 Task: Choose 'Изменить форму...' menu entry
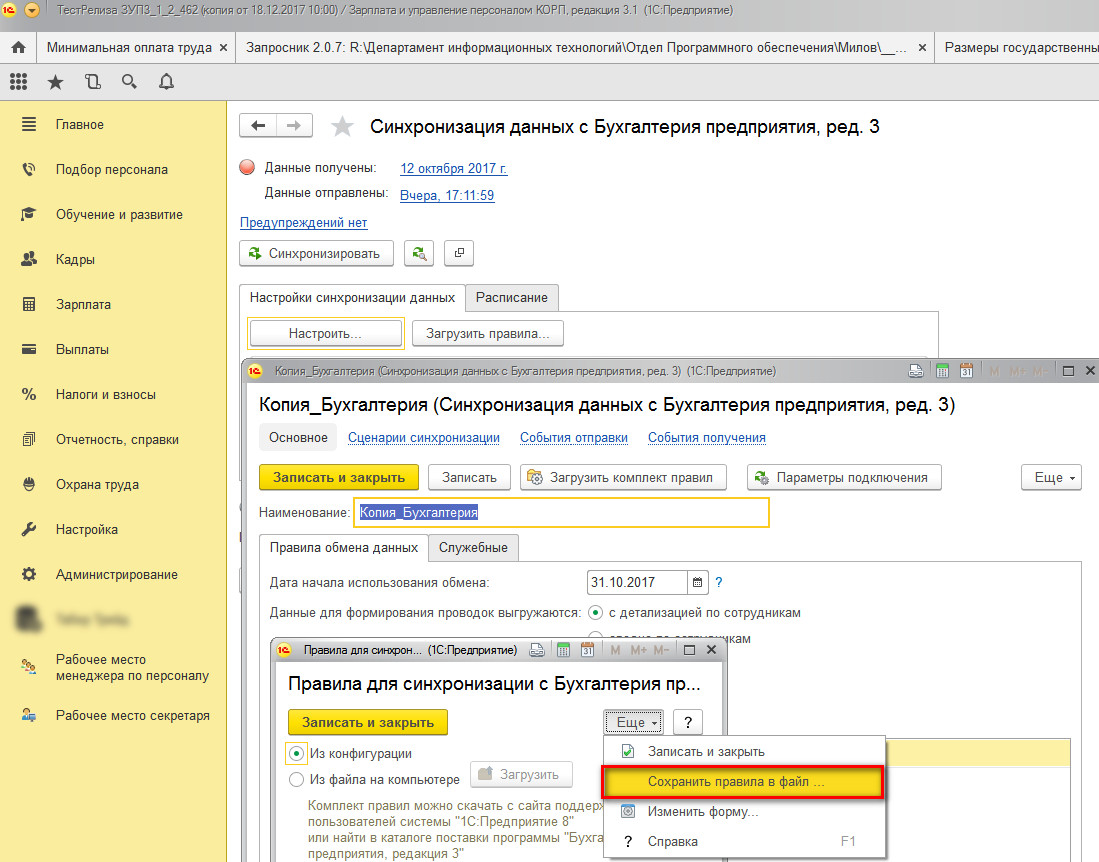point(744,812)
